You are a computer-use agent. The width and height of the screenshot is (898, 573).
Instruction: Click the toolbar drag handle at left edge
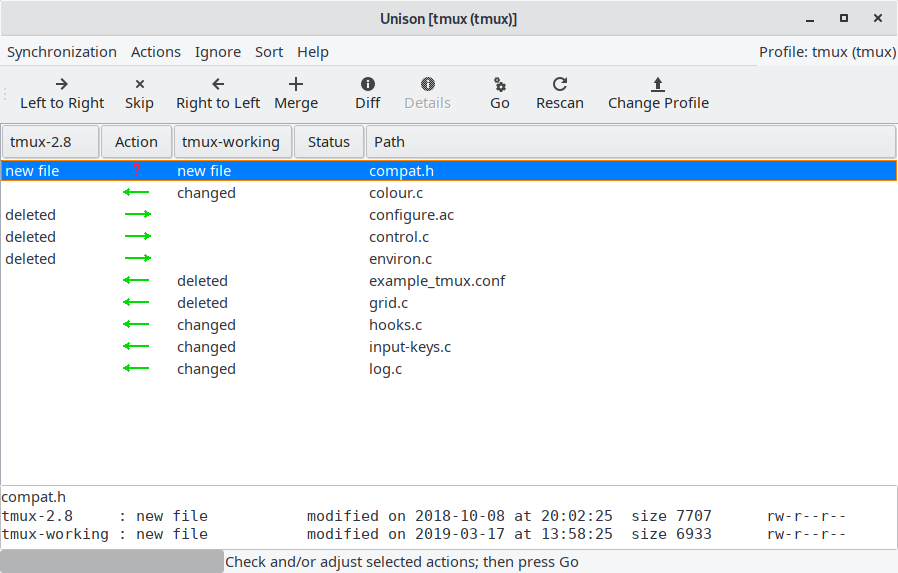click(5, 94)
